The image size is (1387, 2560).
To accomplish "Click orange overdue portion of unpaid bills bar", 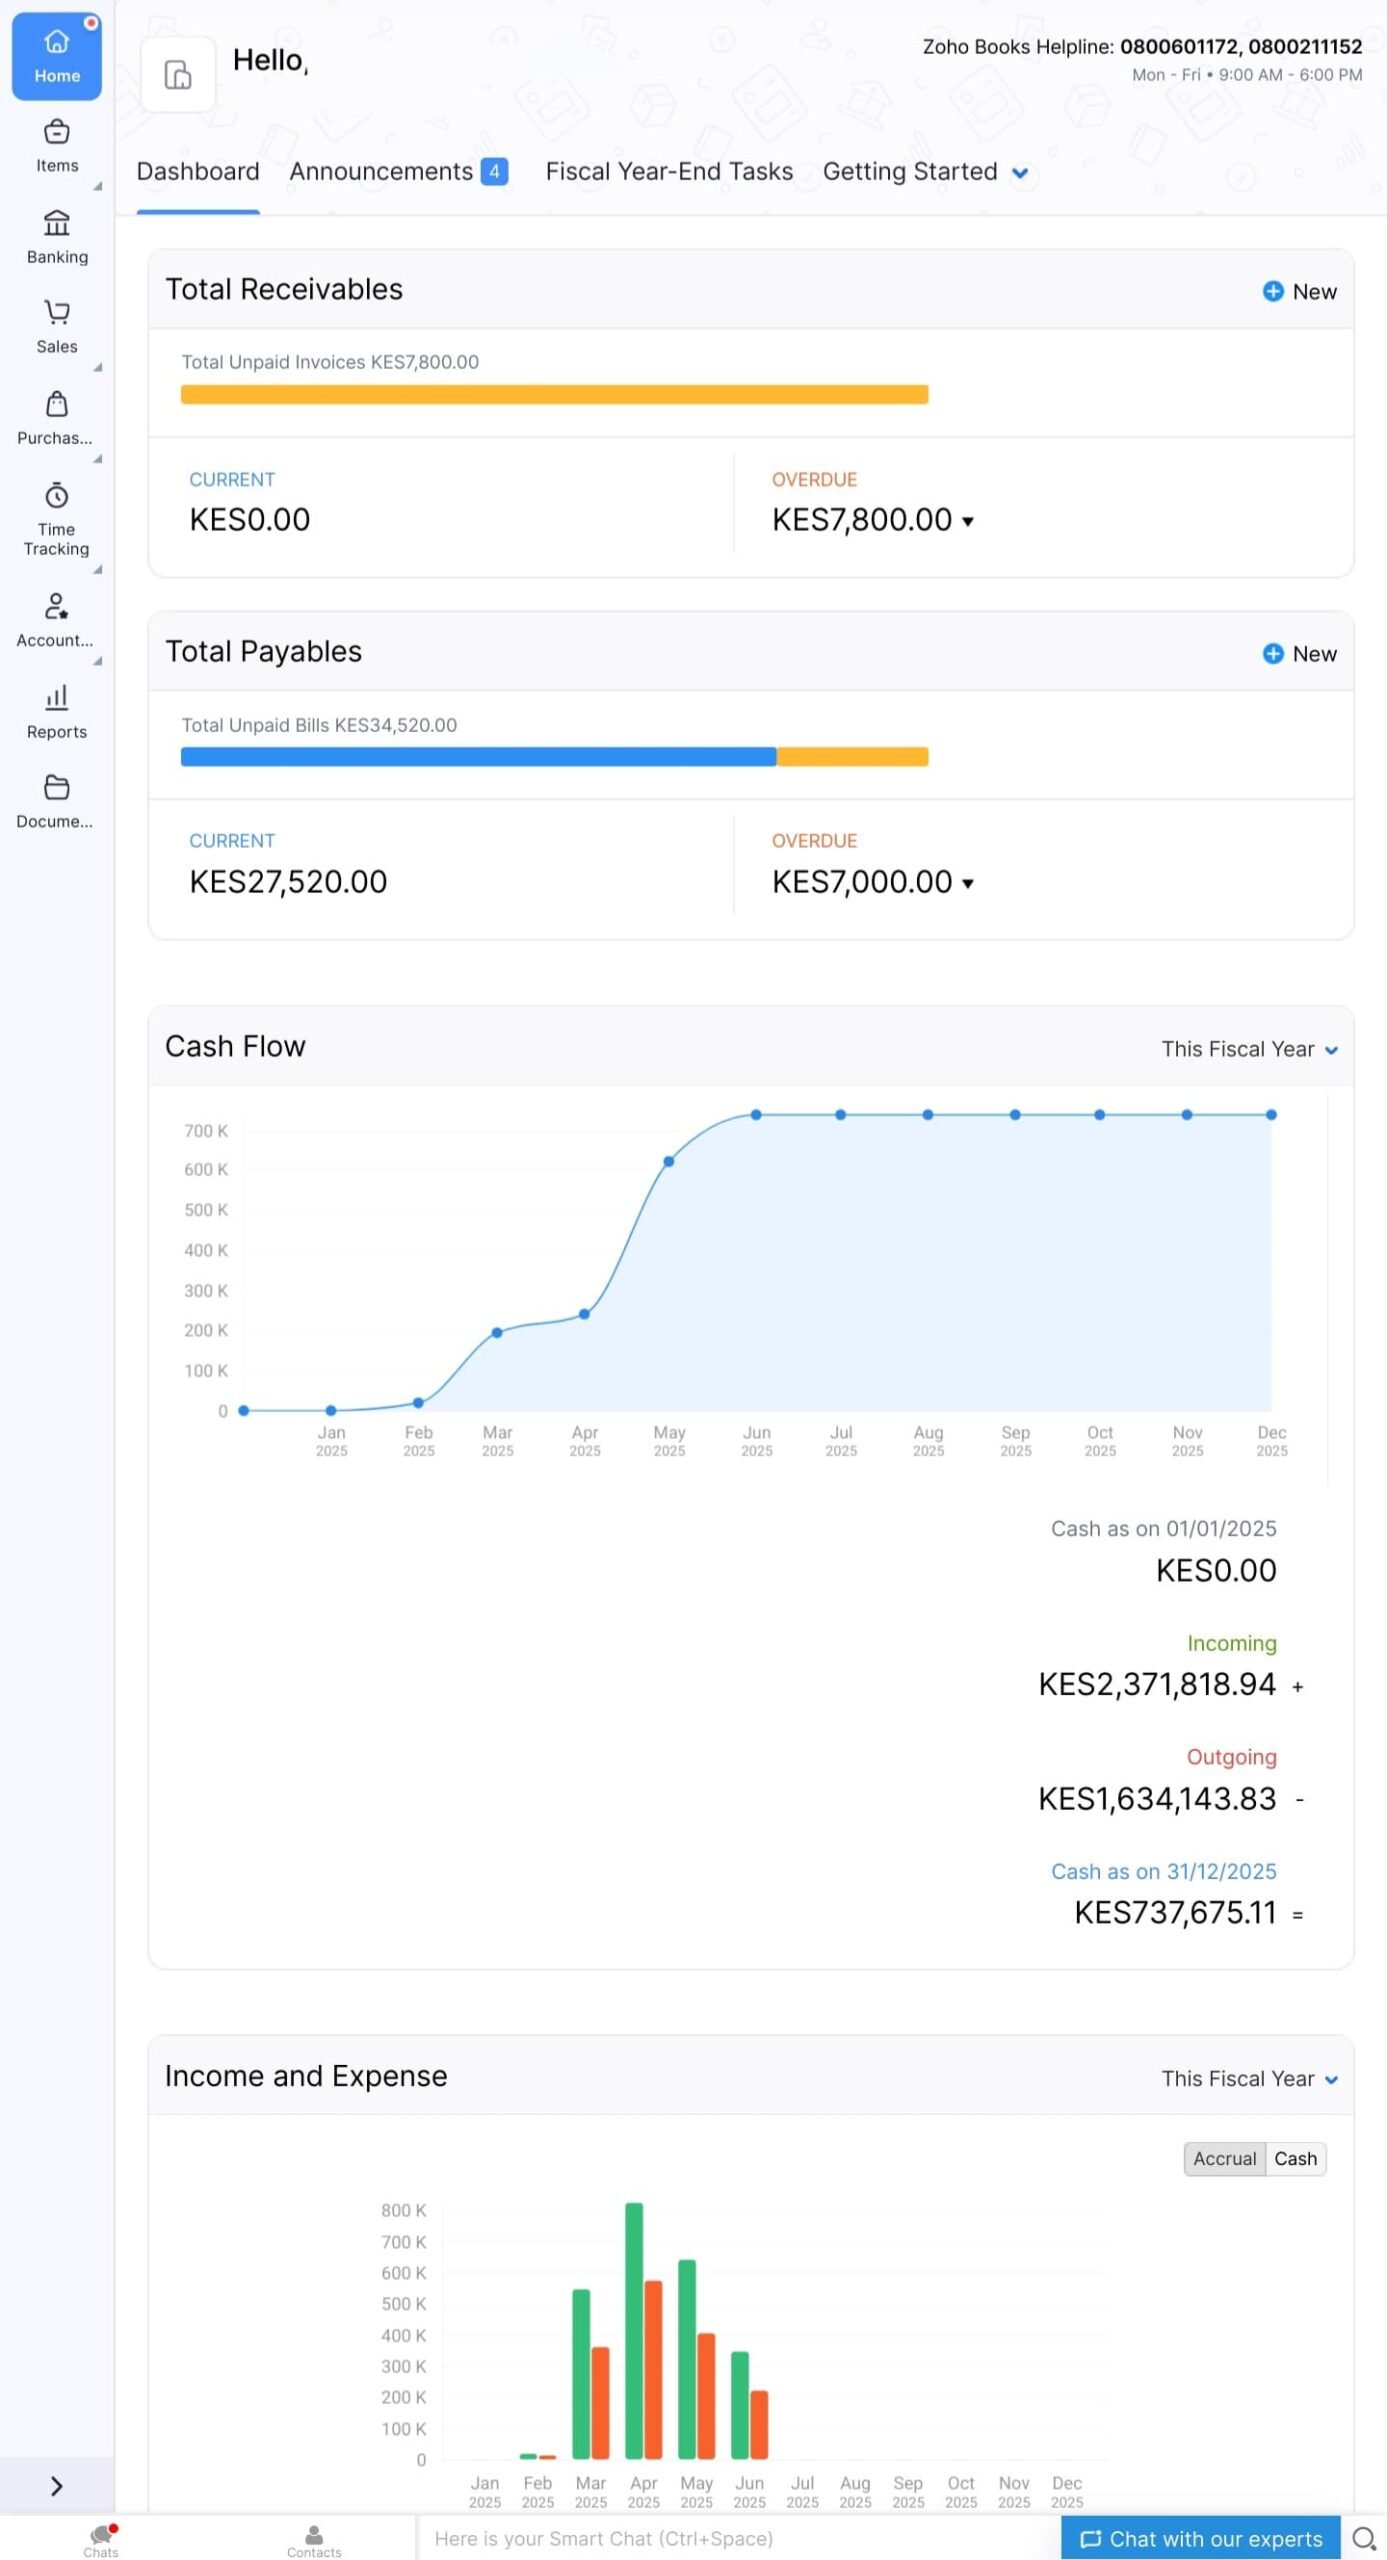I will pyautogui.click(x=852, y=756).
